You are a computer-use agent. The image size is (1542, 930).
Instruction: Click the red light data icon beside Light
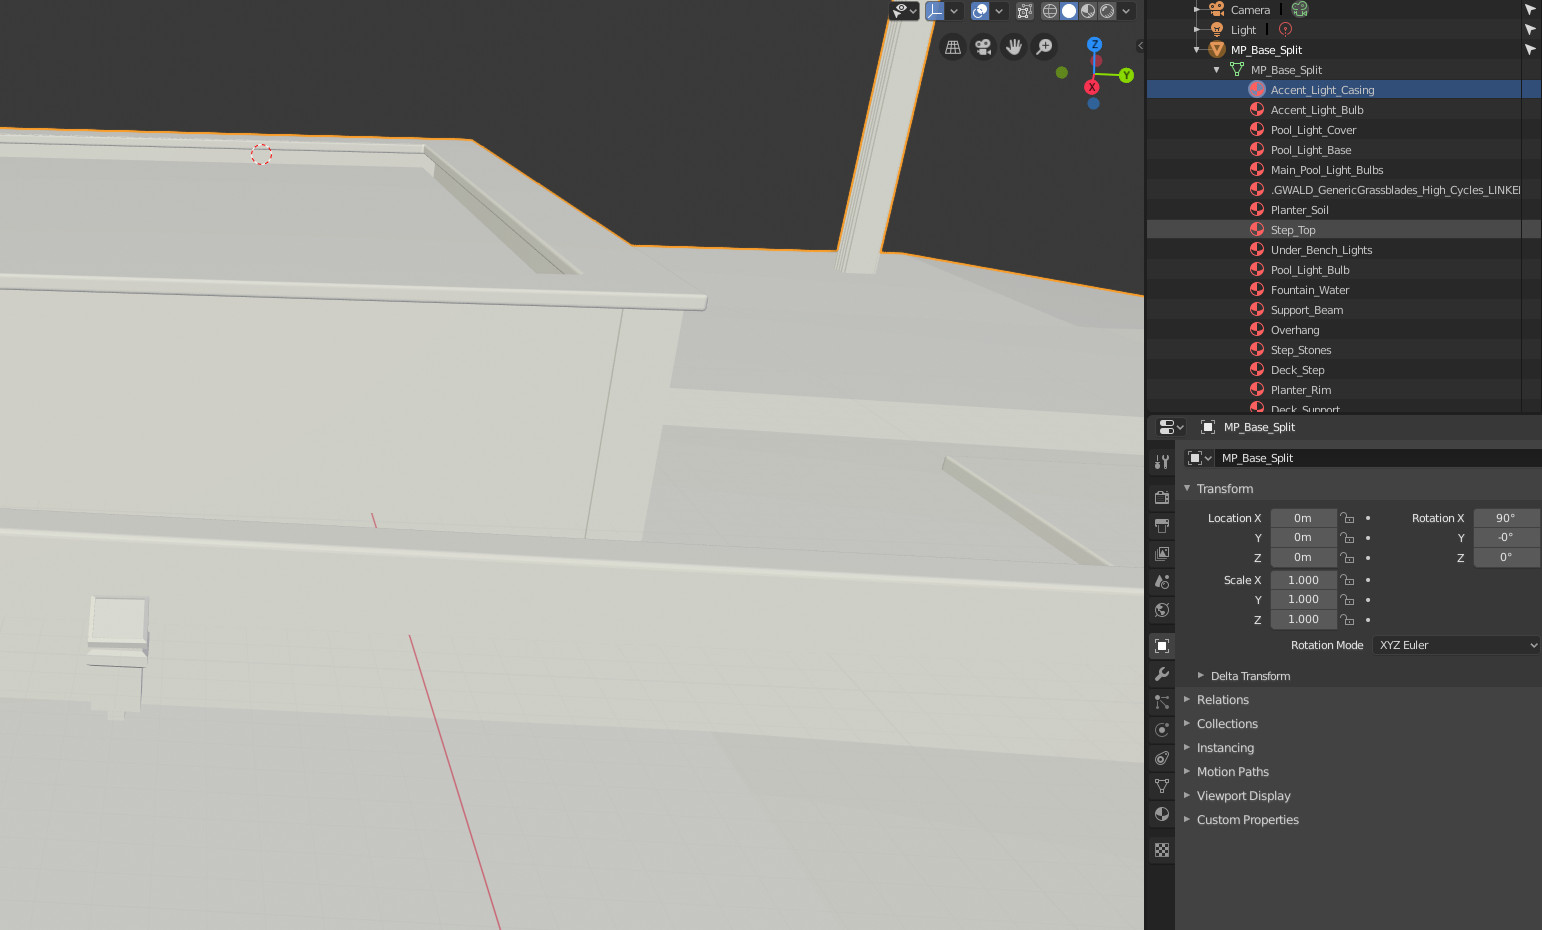click(1285, 29)
